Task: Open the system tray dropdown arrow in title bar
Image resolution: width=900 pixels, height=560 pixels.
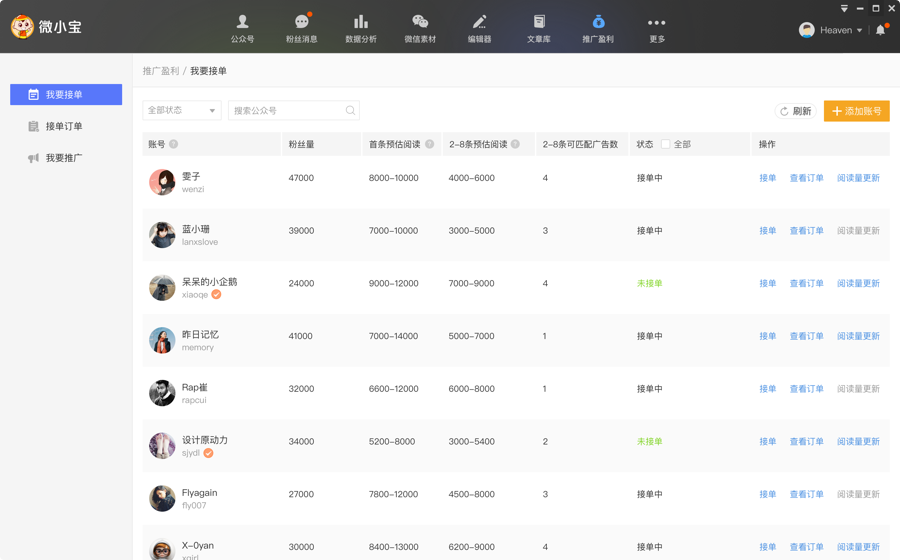Action: (844, 8)
